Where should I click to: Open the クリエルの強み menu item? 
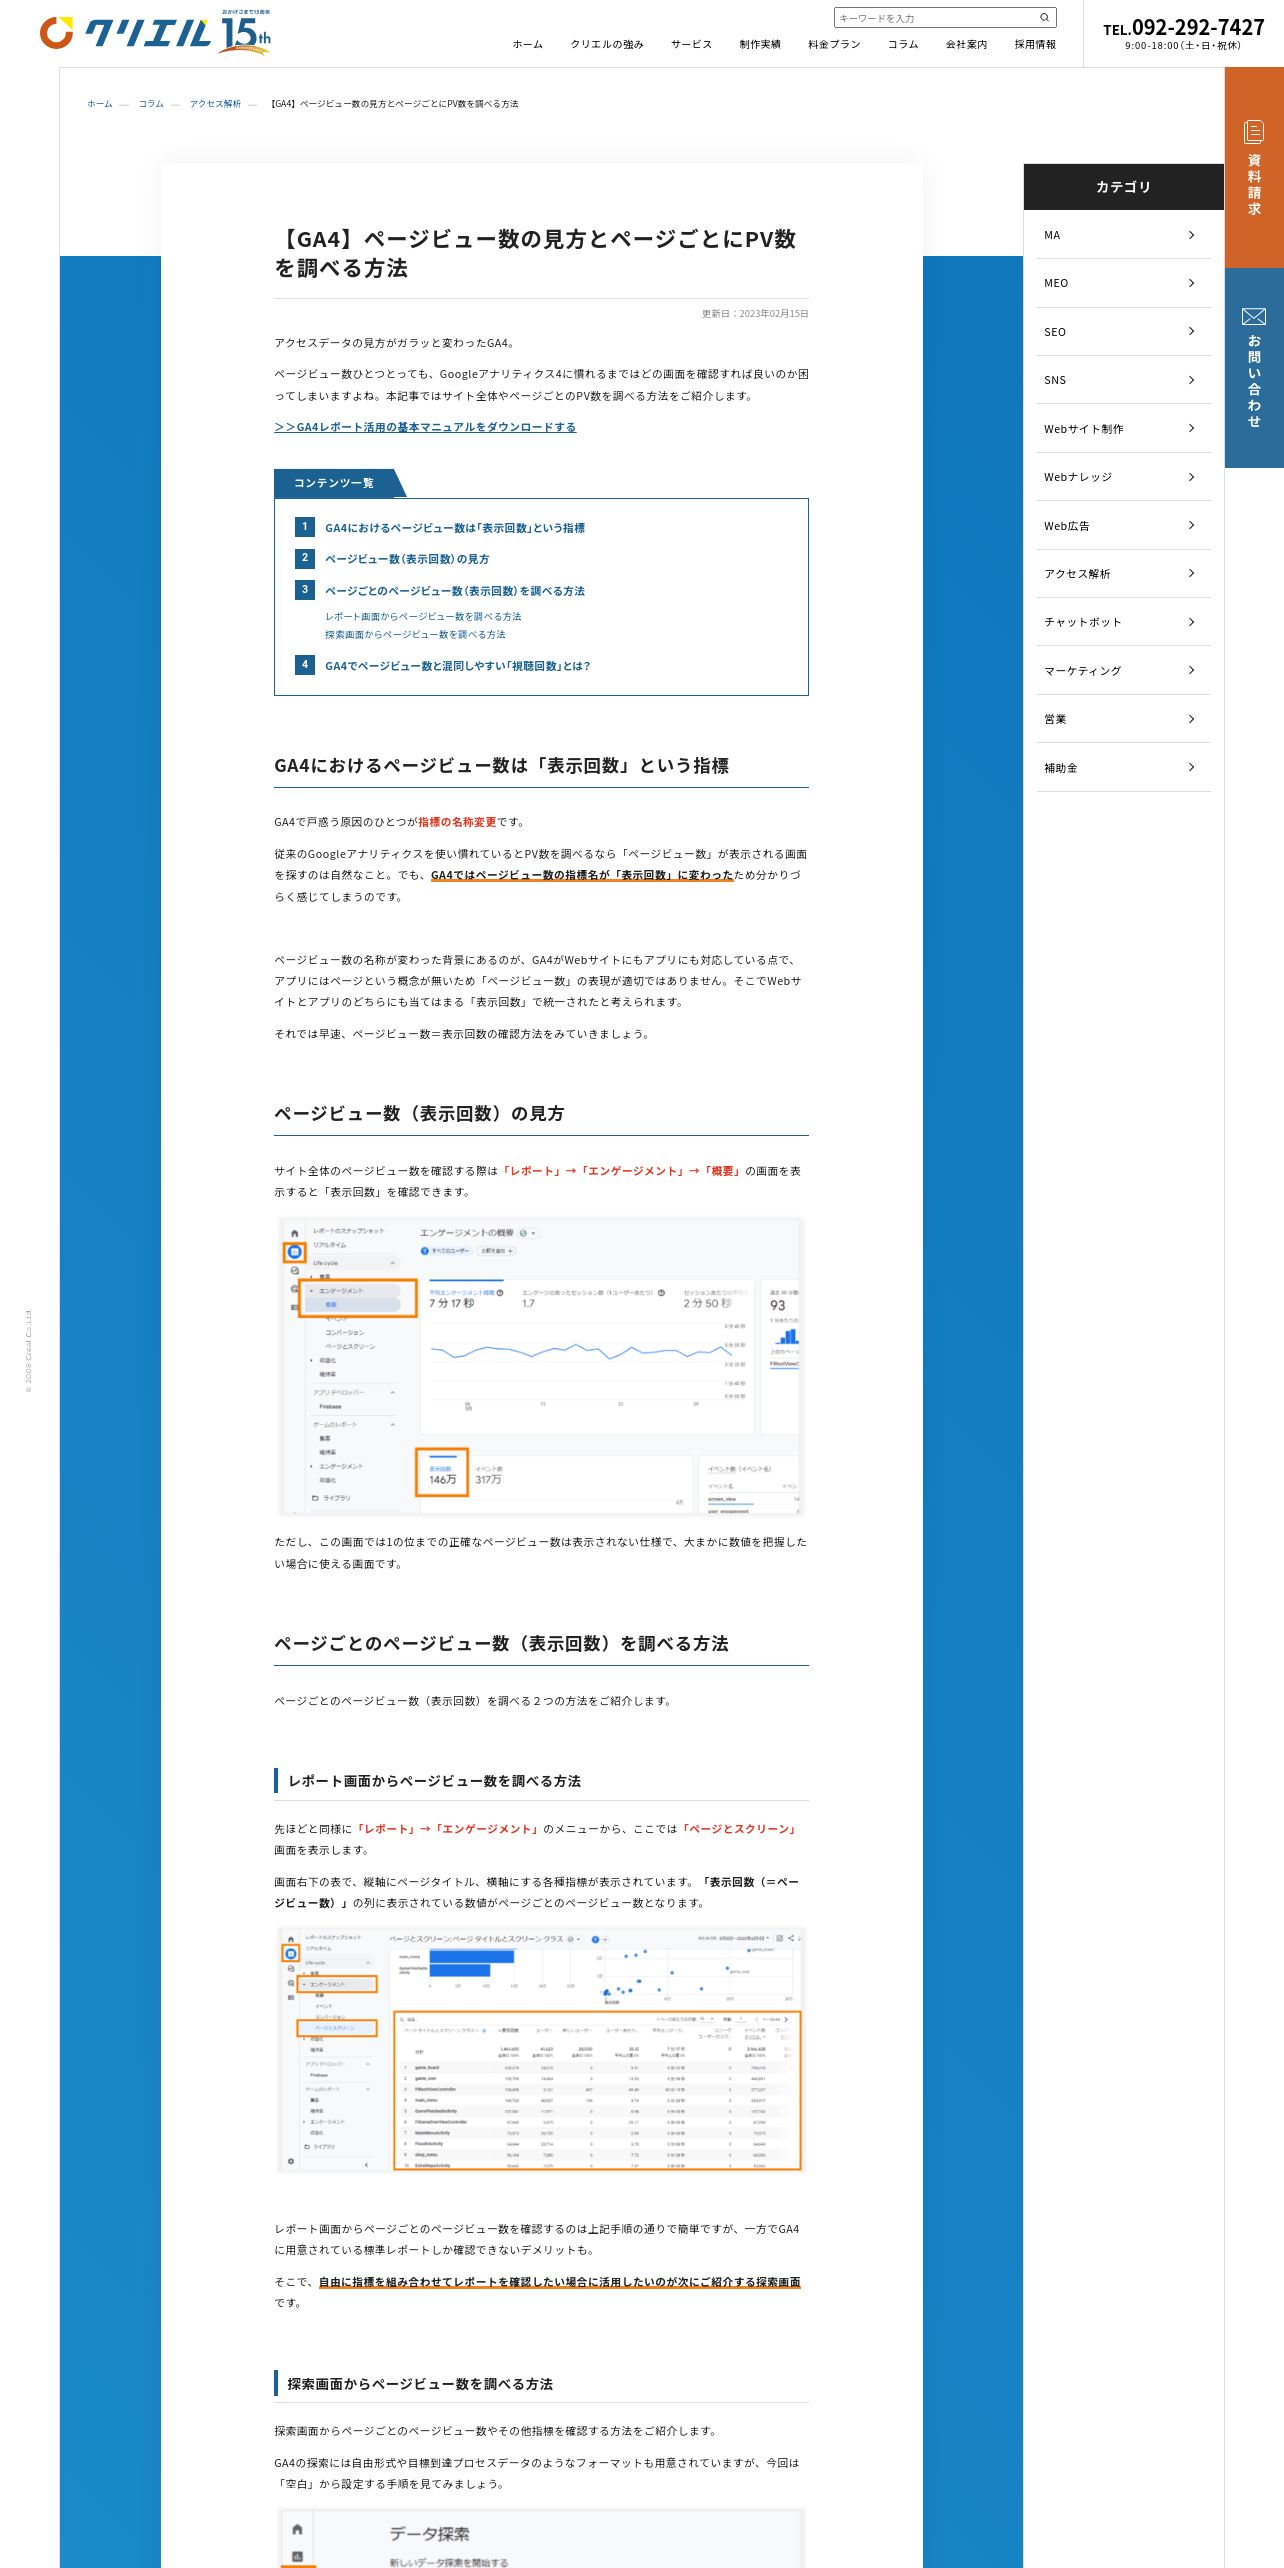(x=606, y=44)
